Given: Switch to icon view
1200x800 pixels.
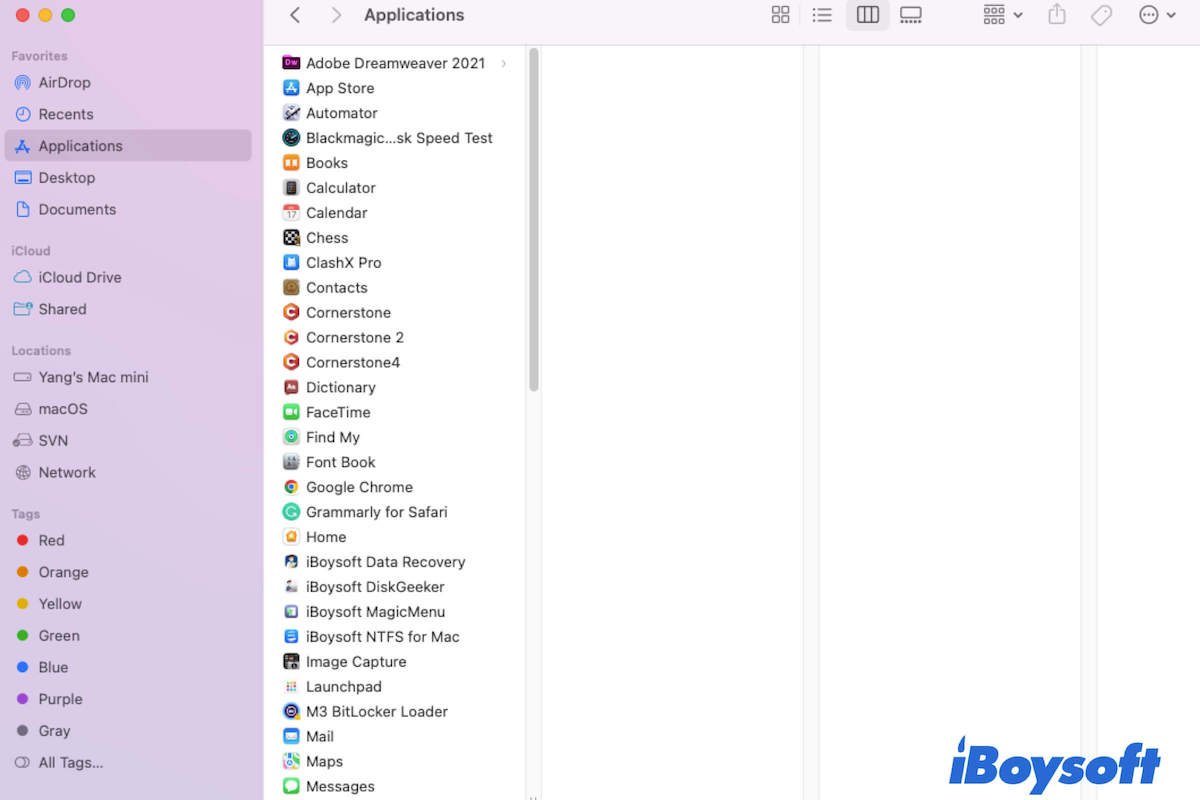Looking at the screenshot, I should [780, 15].
